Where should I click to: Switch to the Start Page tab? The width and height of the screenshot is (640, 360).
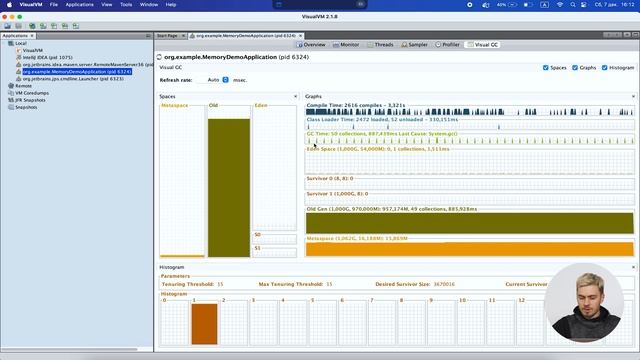[167, 36]
